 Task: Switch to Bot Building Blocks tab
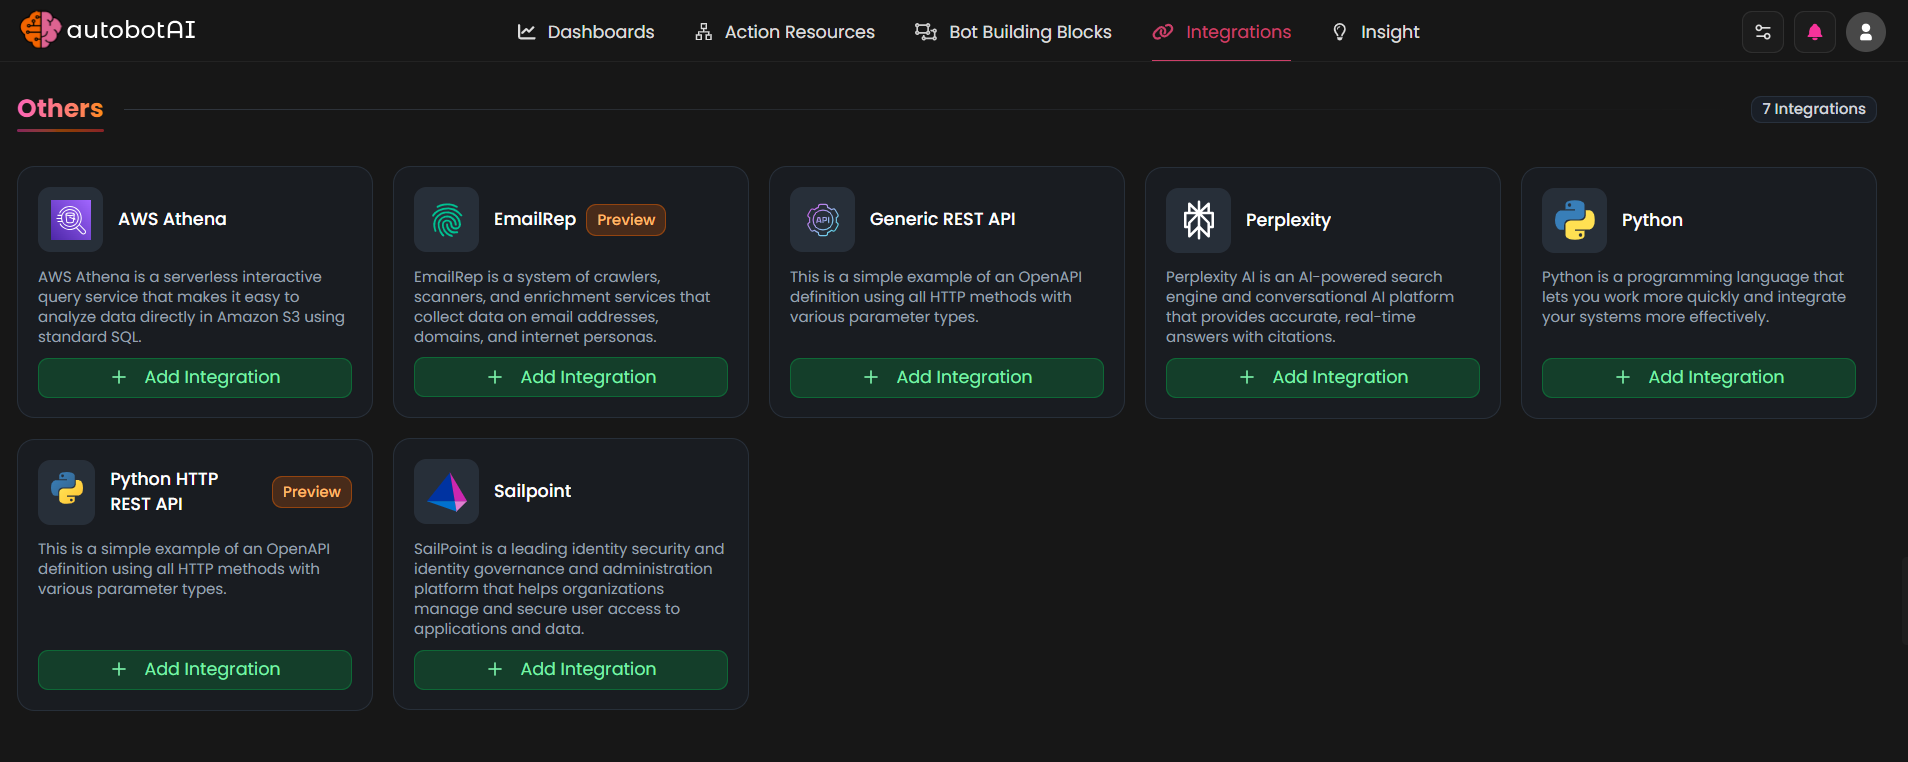1013,32
